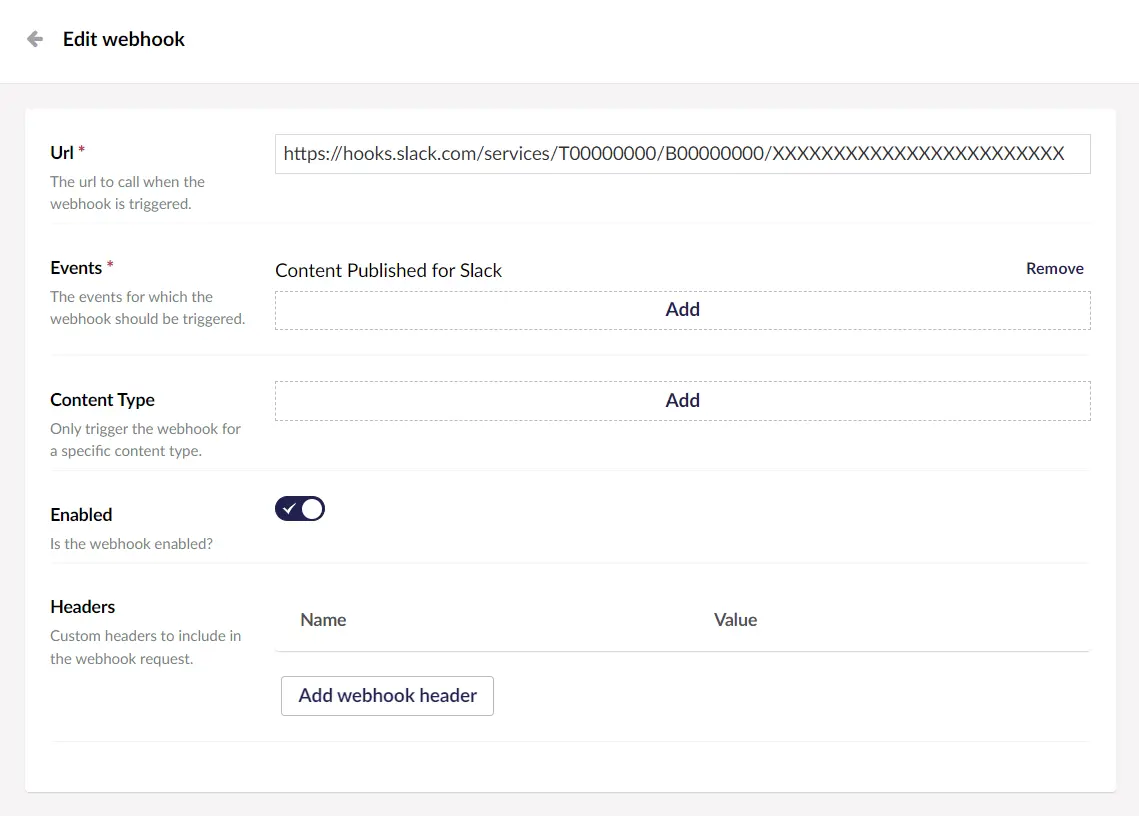Add a new event under Events

pos(682,310)
